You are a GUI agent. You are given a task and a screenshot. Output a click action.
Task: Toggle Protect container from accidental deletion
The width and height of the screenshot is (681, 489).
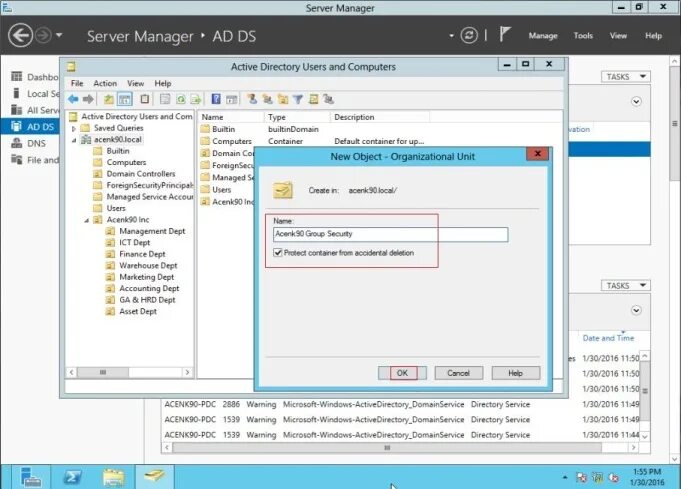[x=278, y=253]
